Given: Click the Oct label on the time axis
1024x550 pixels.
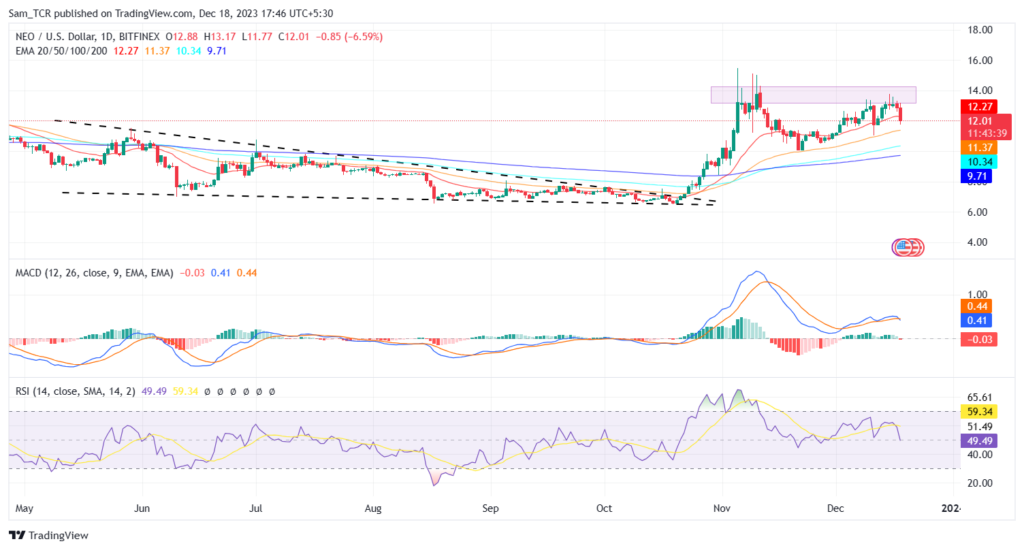Looking at the screenshot, I should [x=604, y=508].
